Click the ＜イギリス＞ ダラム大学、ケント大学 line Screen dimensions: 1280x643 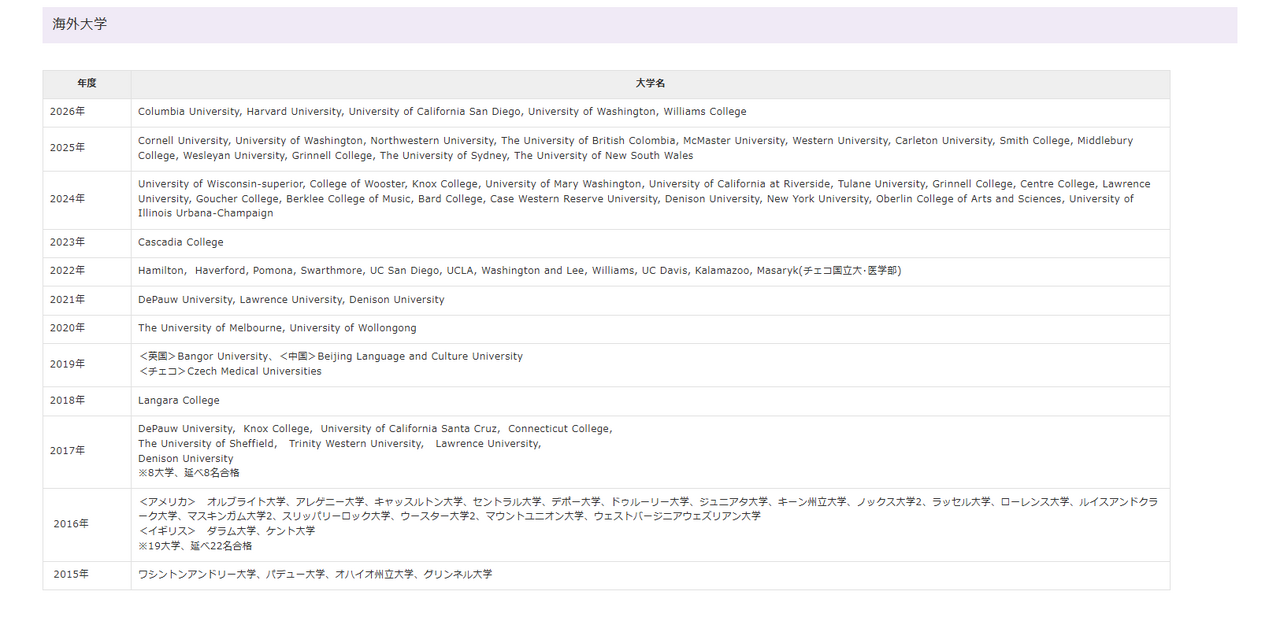(x=227, y=531)
